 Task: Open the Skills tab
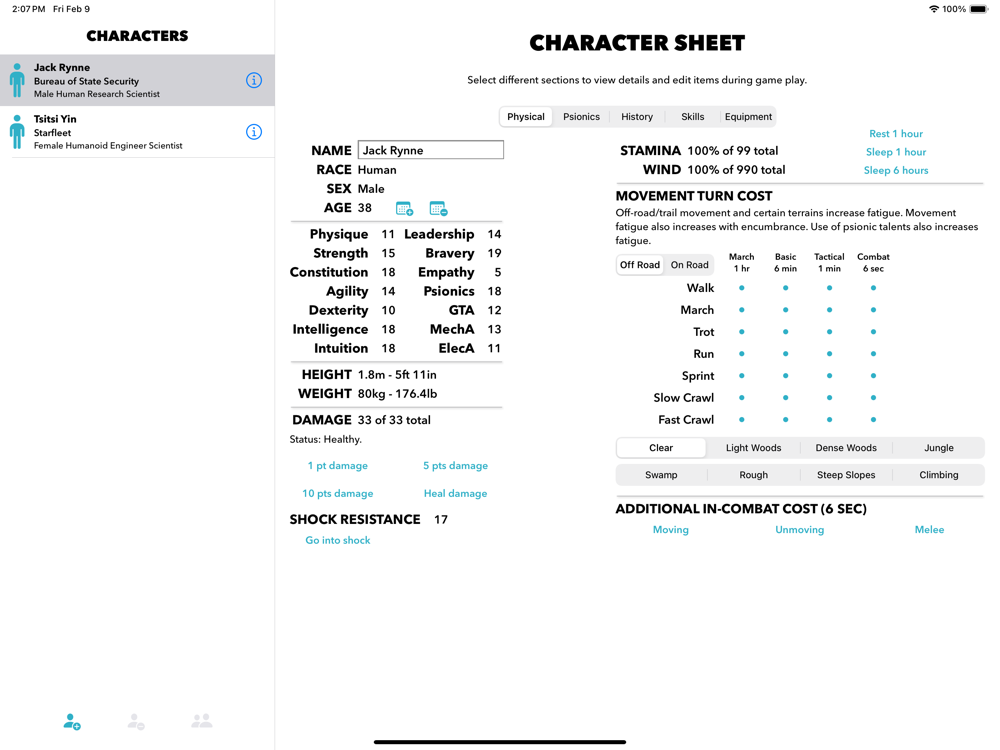pos(693,117)
